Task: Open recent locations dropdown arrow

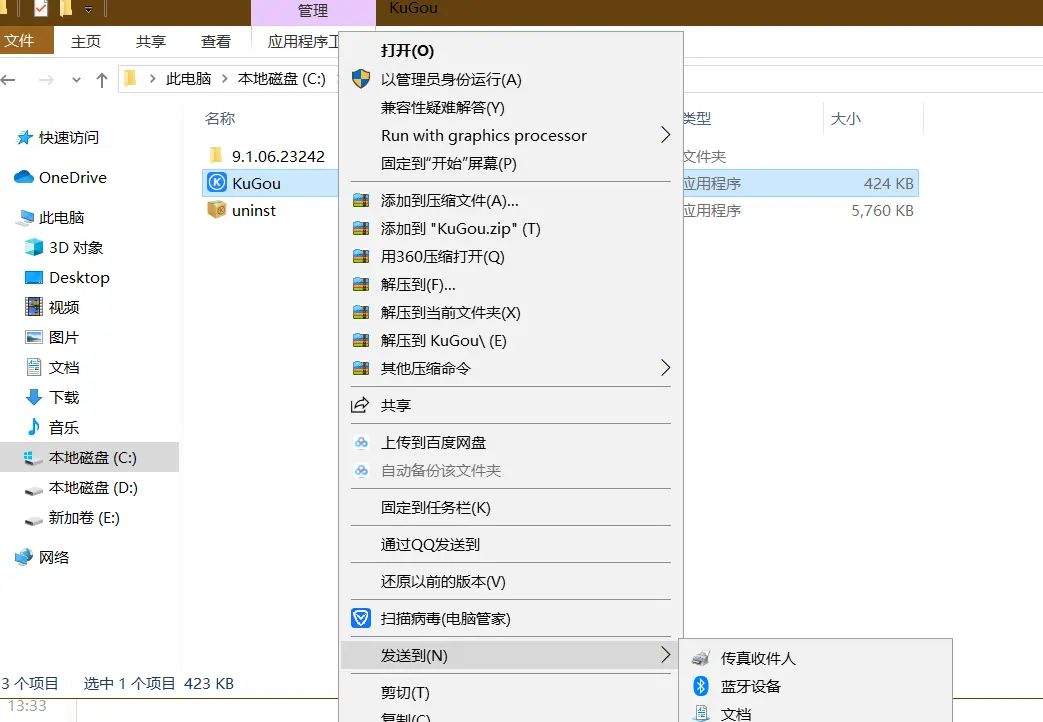Action: (76, 81)
